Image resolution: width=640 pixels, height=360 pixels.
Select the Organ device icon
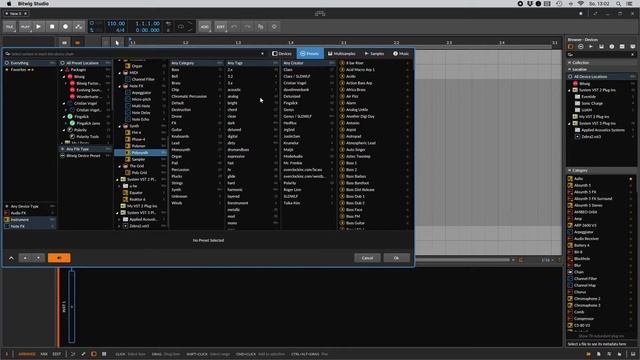click(128, 66)
